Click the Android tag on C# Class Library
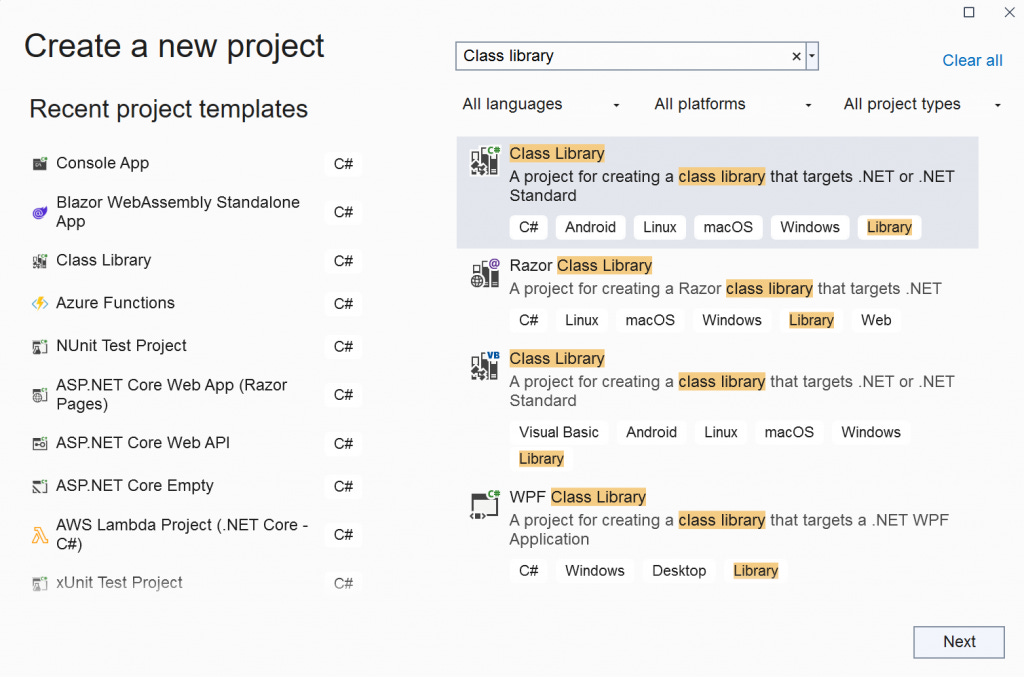 pyautogui.click(x=590, y=227)
